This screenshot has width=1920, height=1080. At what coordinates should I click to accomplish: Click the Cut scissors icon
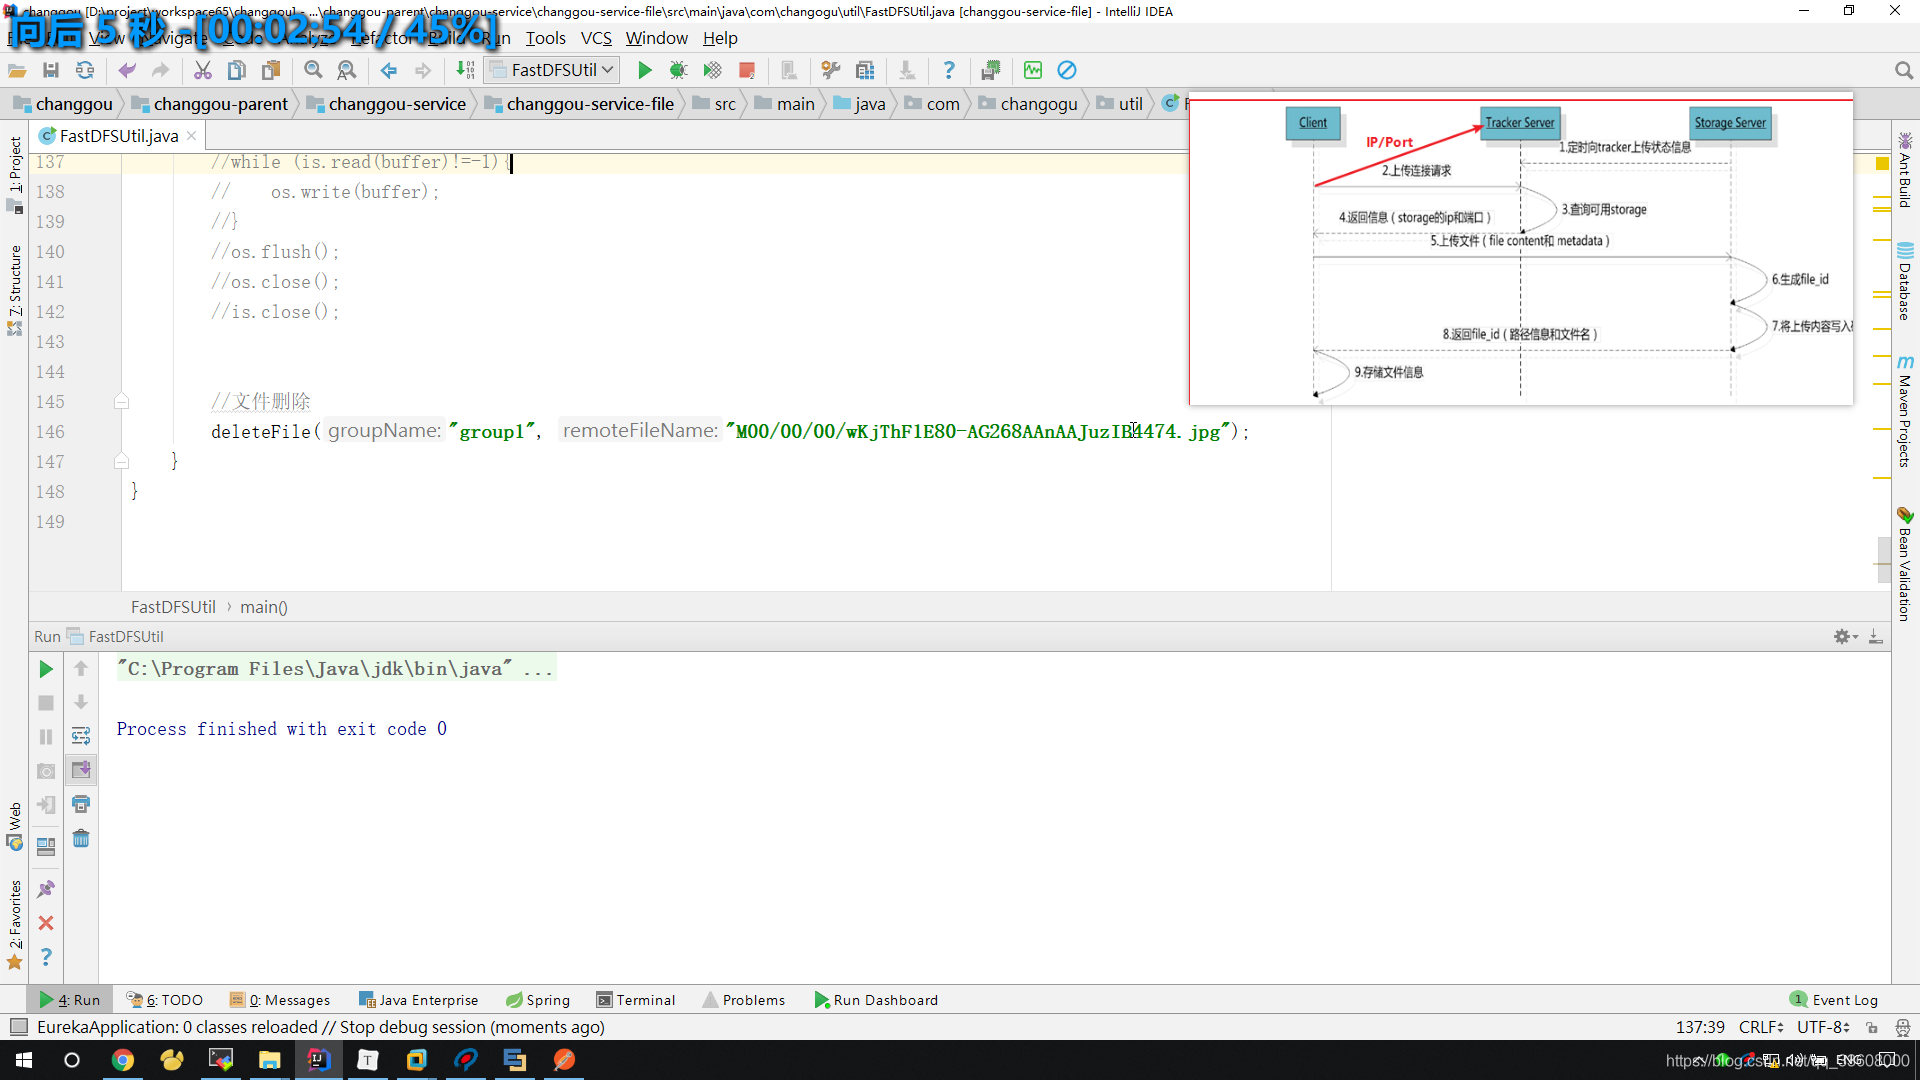(x=203, y=70)
